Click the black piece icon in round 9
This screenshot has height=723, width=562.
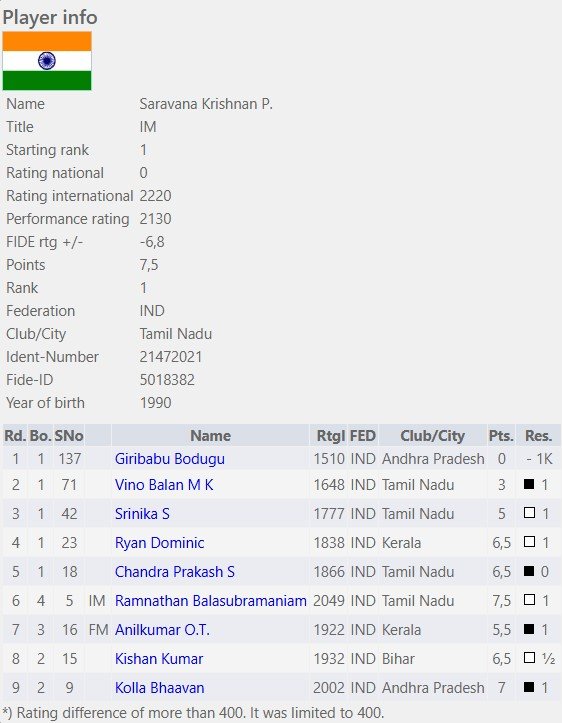pyautogui.click(x=529, y=687)
